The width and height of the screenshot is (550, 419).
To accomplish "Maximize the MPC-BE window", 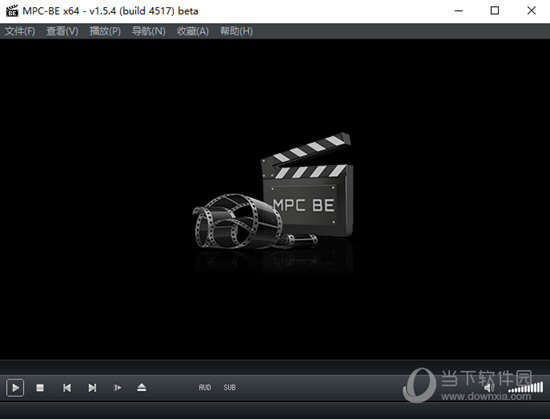I will tap(495, 11).
